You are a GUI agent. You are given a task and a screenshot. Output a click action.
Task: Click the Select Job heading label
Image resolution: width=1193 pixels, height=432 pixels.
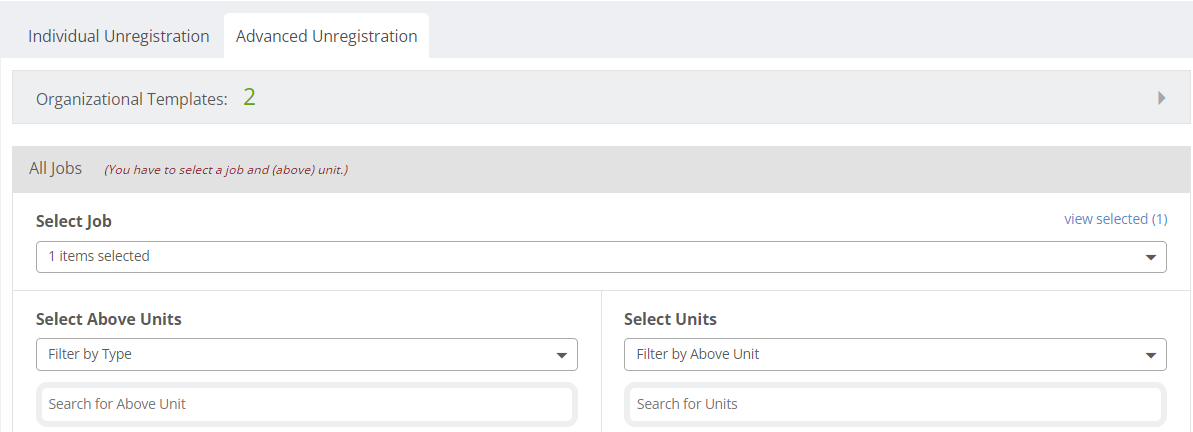(x=74, y=221)
